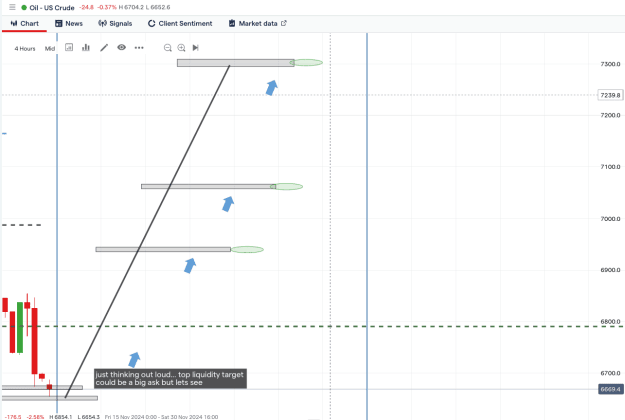Jump to latest candle icon
Screen dimensions: 625x420
click(x=195, y=48)
